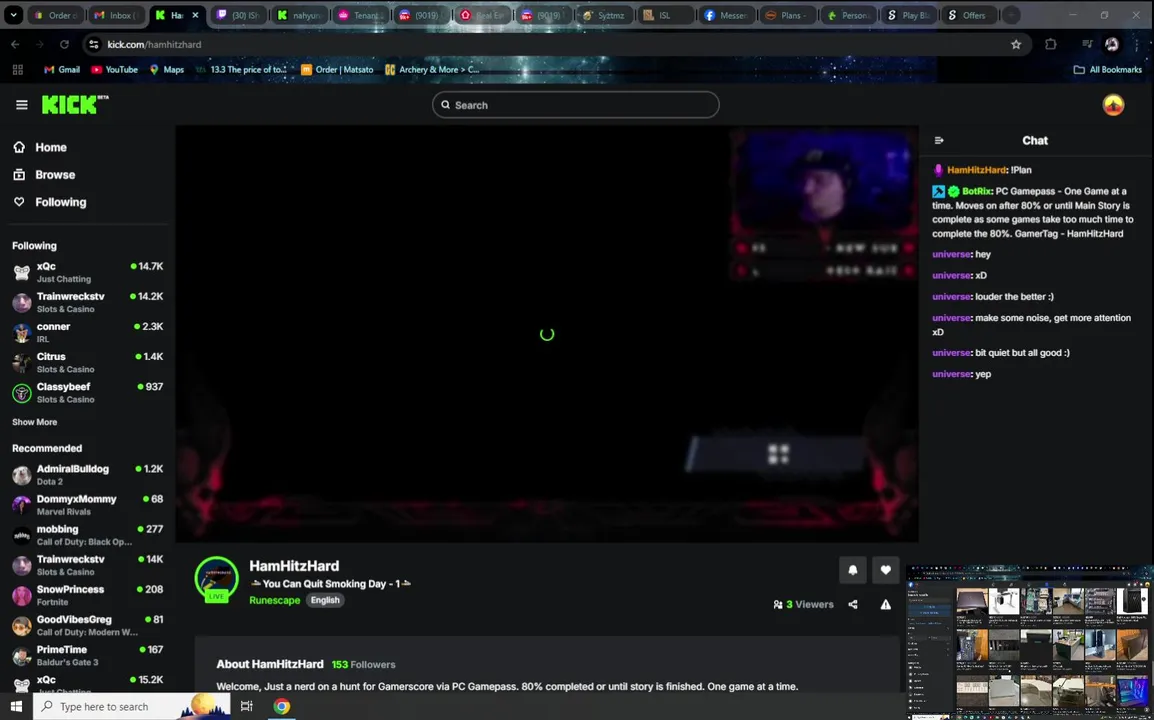The width and height of the screenshot is (1154, 720).
Task: Open GoodVibesGreg channel
Action: pyautogui.click(x=88, y=625)
